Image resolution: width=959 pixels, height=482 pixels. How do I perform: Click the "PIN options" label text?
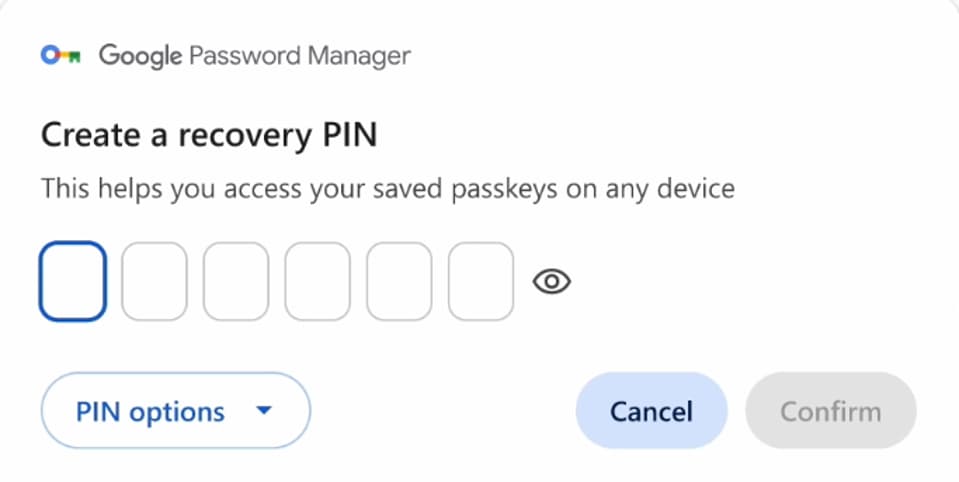point(150,411)
